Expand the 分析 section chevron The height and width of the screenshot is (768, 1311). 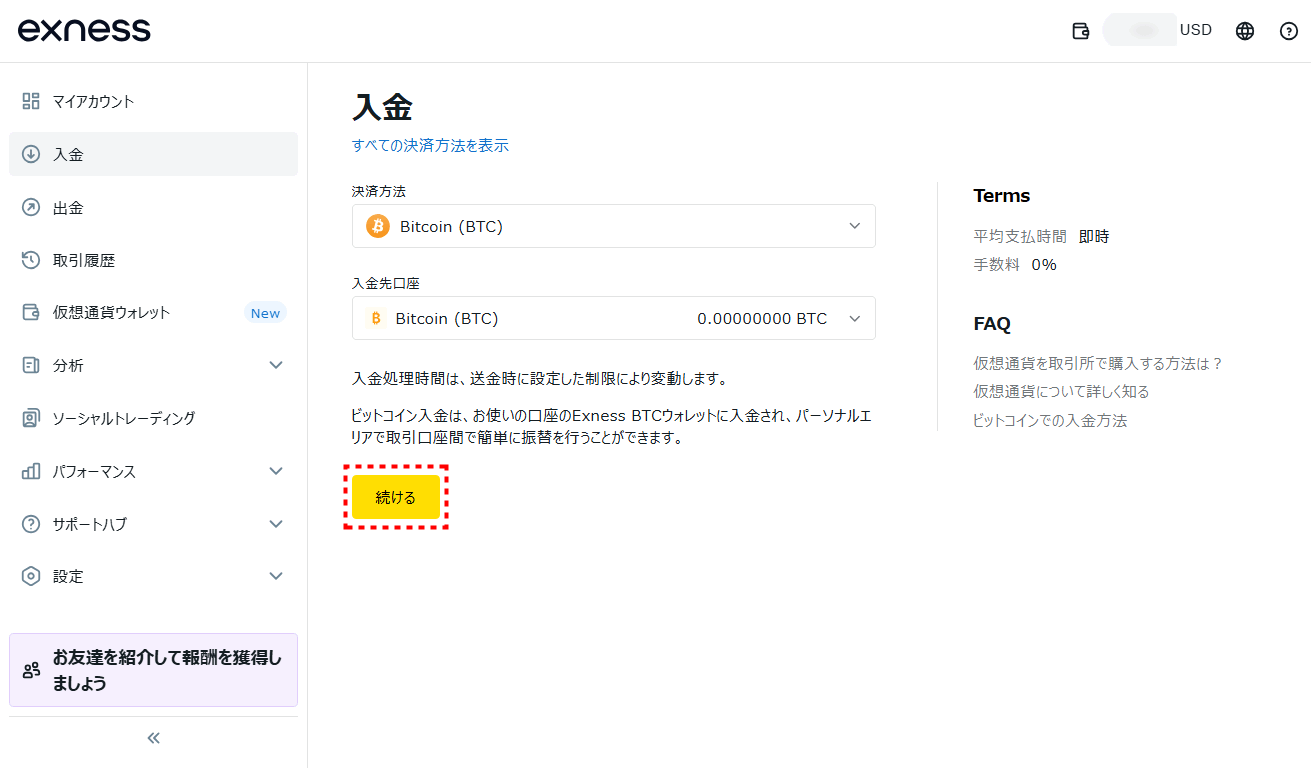(x=276, y=365)
